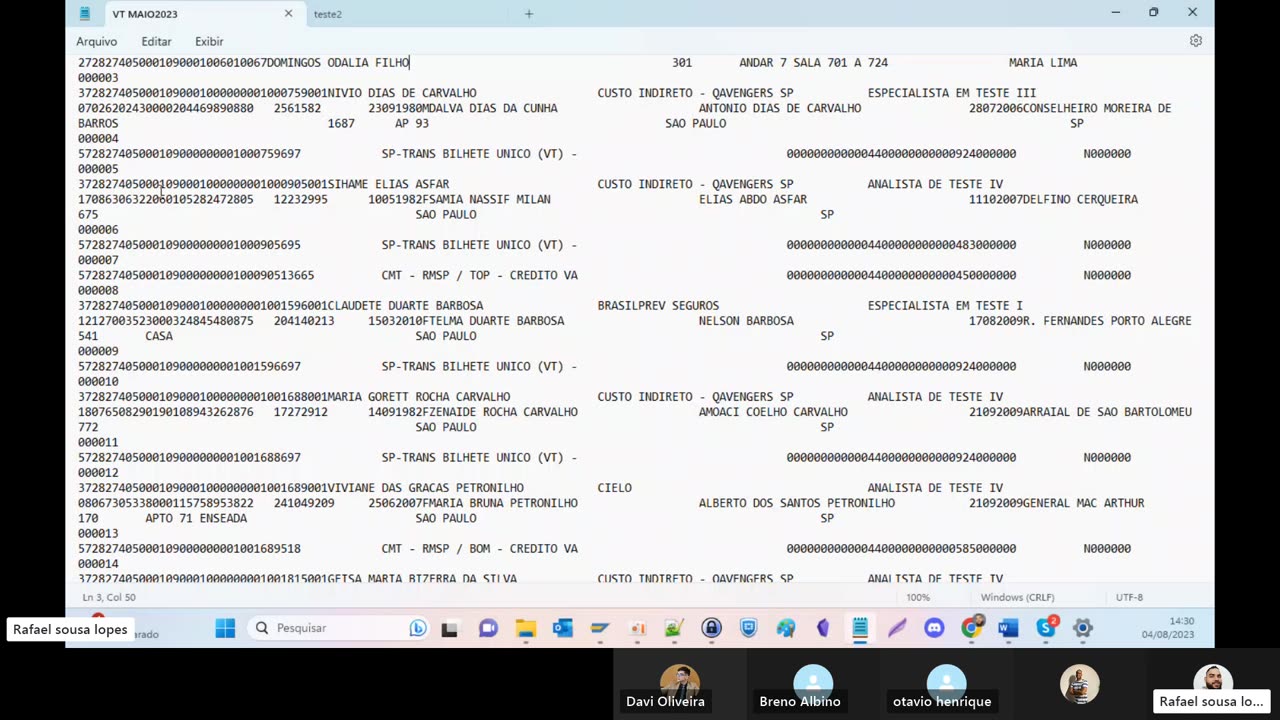Open Bing chat icon in search box
This screenshot has width=1280, height=720.
tap(418, 628)
